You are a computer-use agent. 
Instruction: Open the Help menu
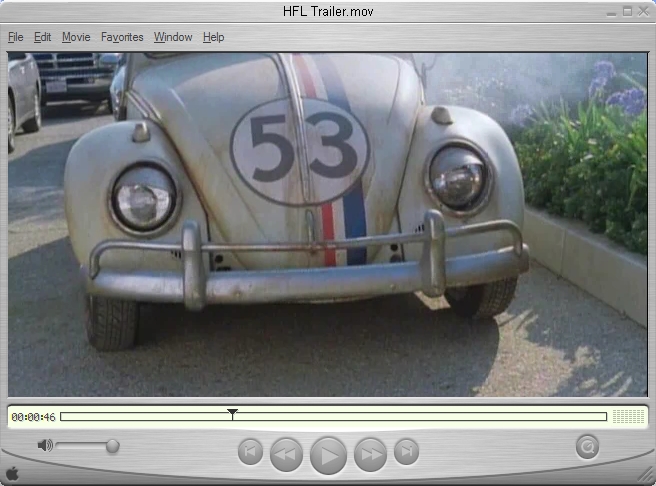tap(213, 37)
